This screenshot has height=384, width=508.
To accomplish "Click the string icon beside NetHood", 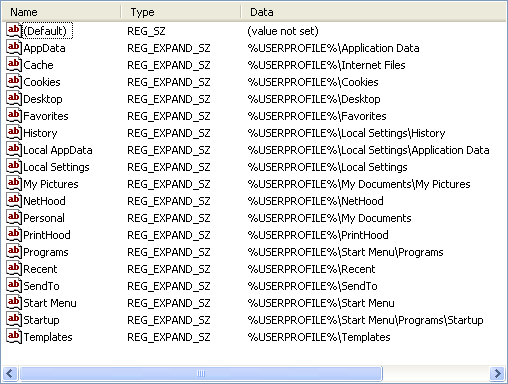I will [x=14, y=200].
